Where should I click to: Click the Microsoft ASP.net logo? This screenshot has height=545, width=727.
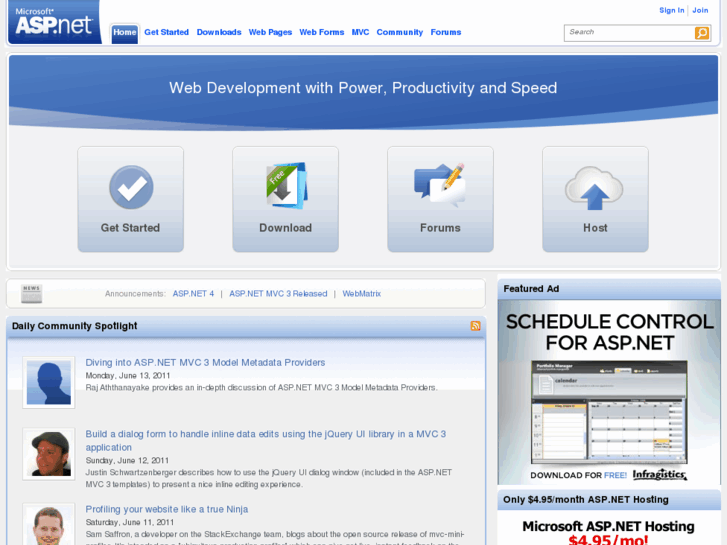pyautogui.click(x=55, y=22)
